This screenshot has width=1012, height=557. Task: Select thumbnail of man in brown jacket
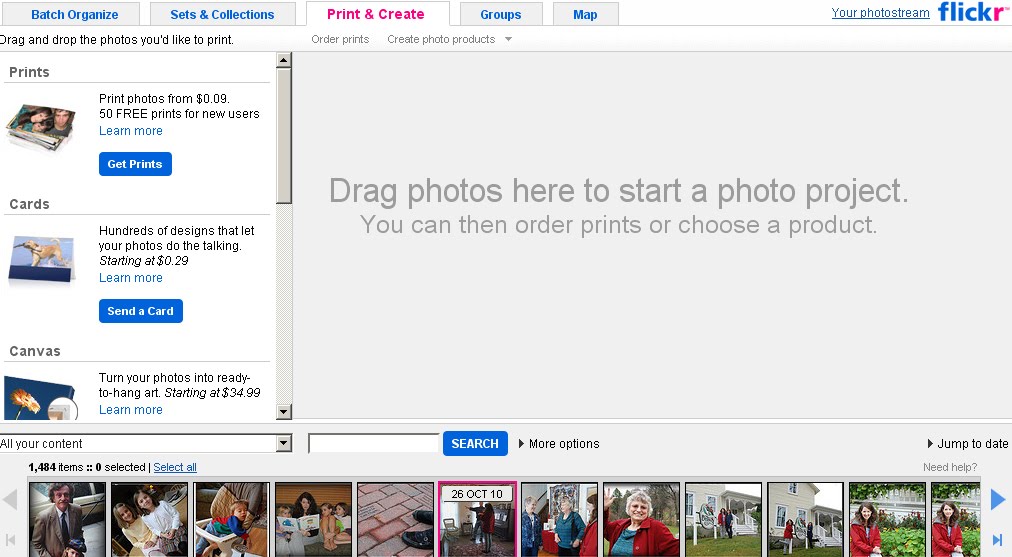67,520
